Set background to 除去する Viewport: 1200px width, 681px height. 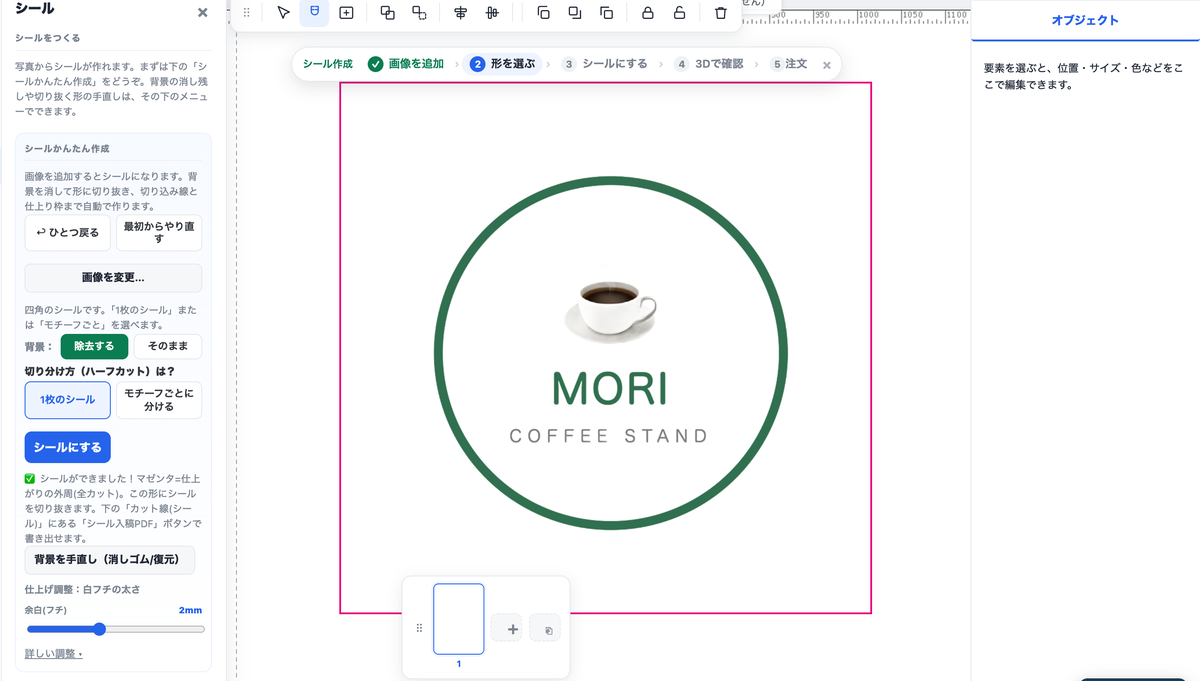click(x=95, y=346)
